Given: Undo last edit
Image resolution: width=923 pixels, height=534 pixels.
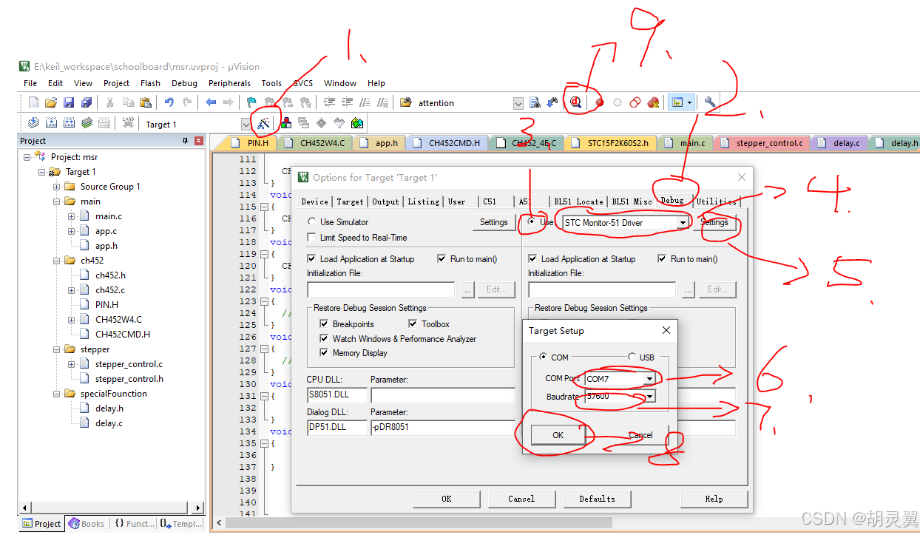Looking at the screenshot, I should 169,102.
